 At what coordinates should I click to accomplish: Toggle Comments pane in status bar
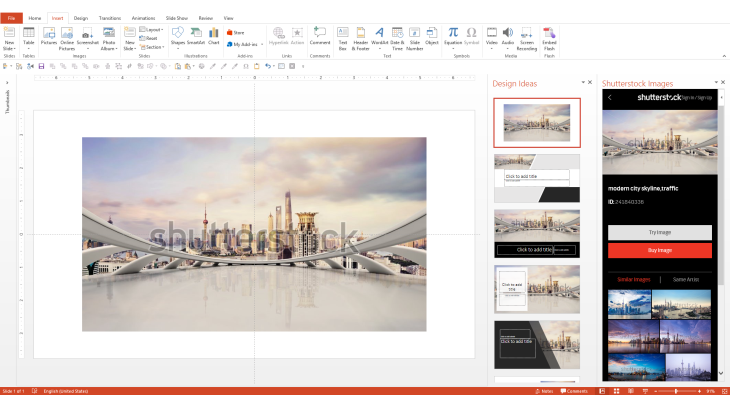(574, 391)
